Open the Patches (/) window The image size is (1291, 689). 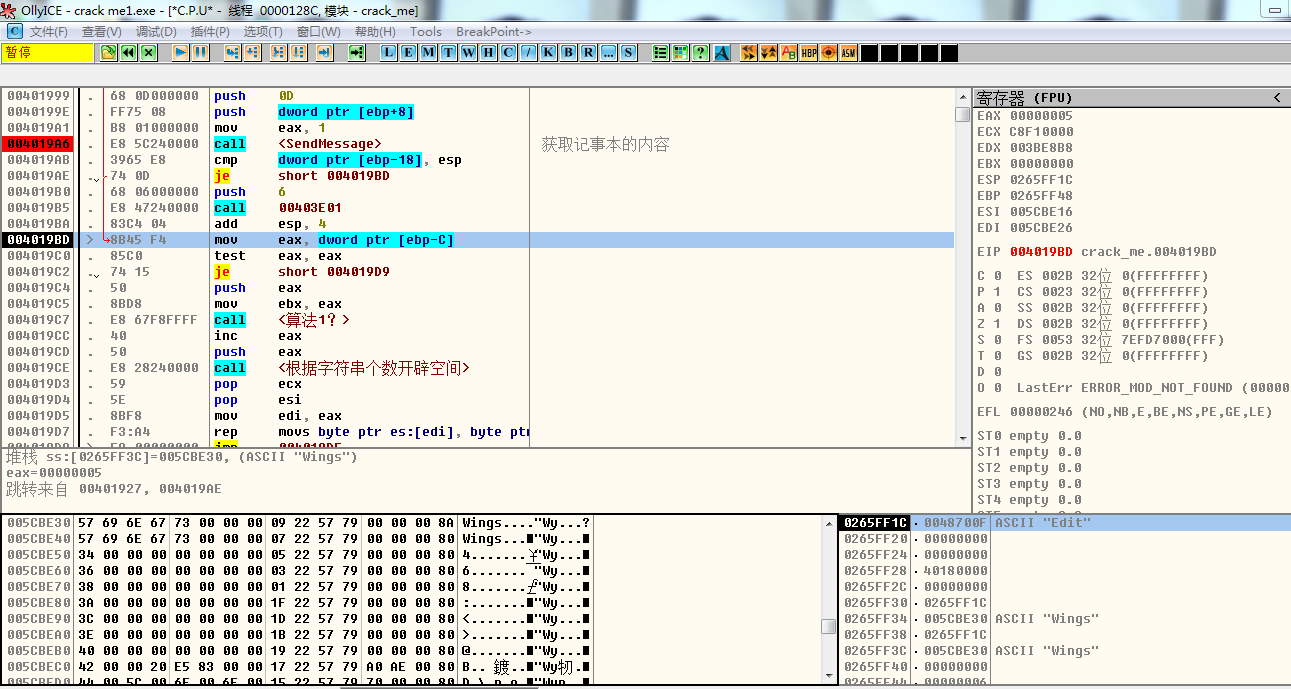[529, 52]
